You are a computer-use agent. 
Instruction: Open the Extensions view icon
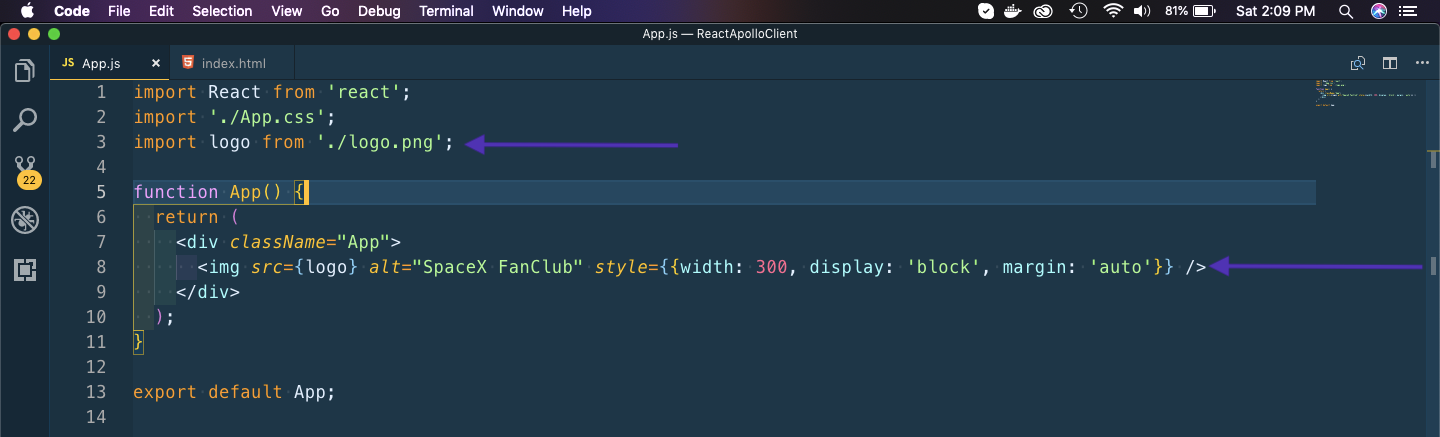point(24,270)
